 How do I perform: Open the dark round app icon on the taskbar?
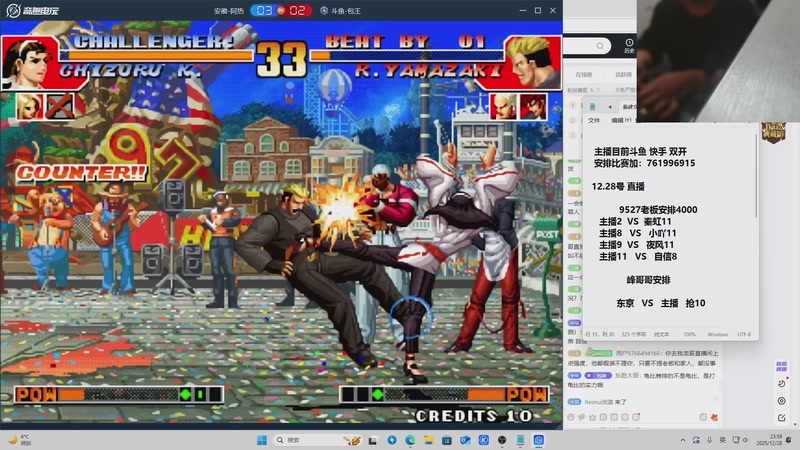pyautogui.click(x=502, y=440)
